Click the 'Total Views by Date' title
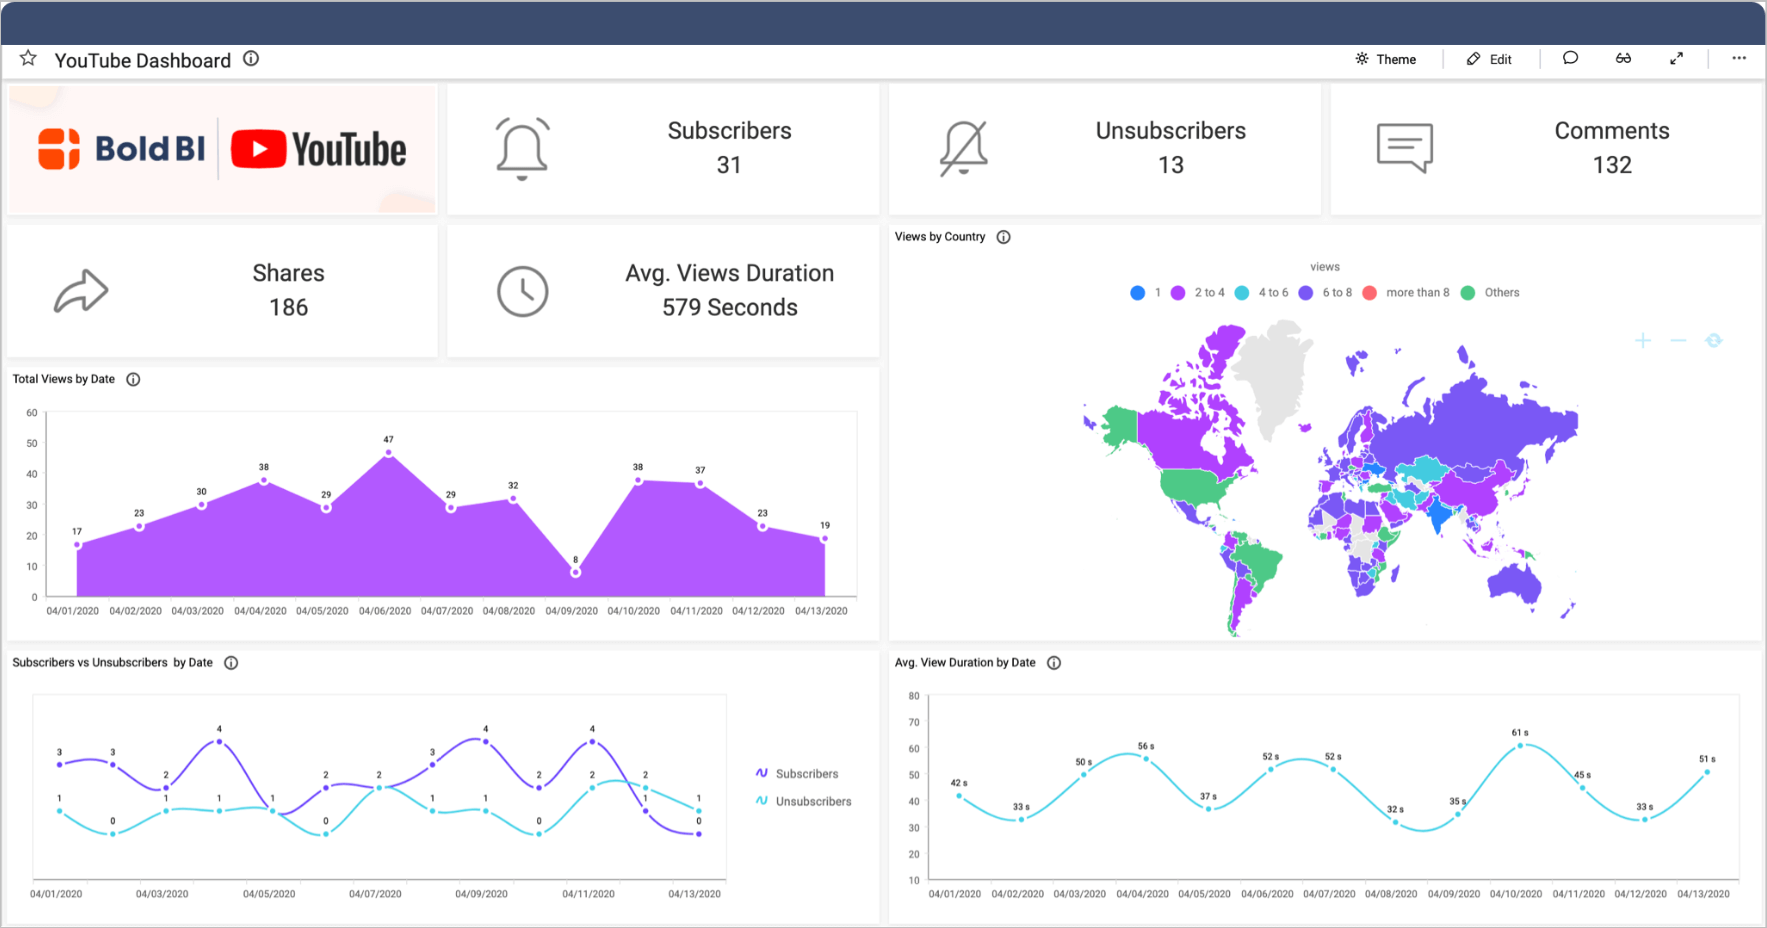The height and width of the screenshot is (928, 1767). pos(63,379)
